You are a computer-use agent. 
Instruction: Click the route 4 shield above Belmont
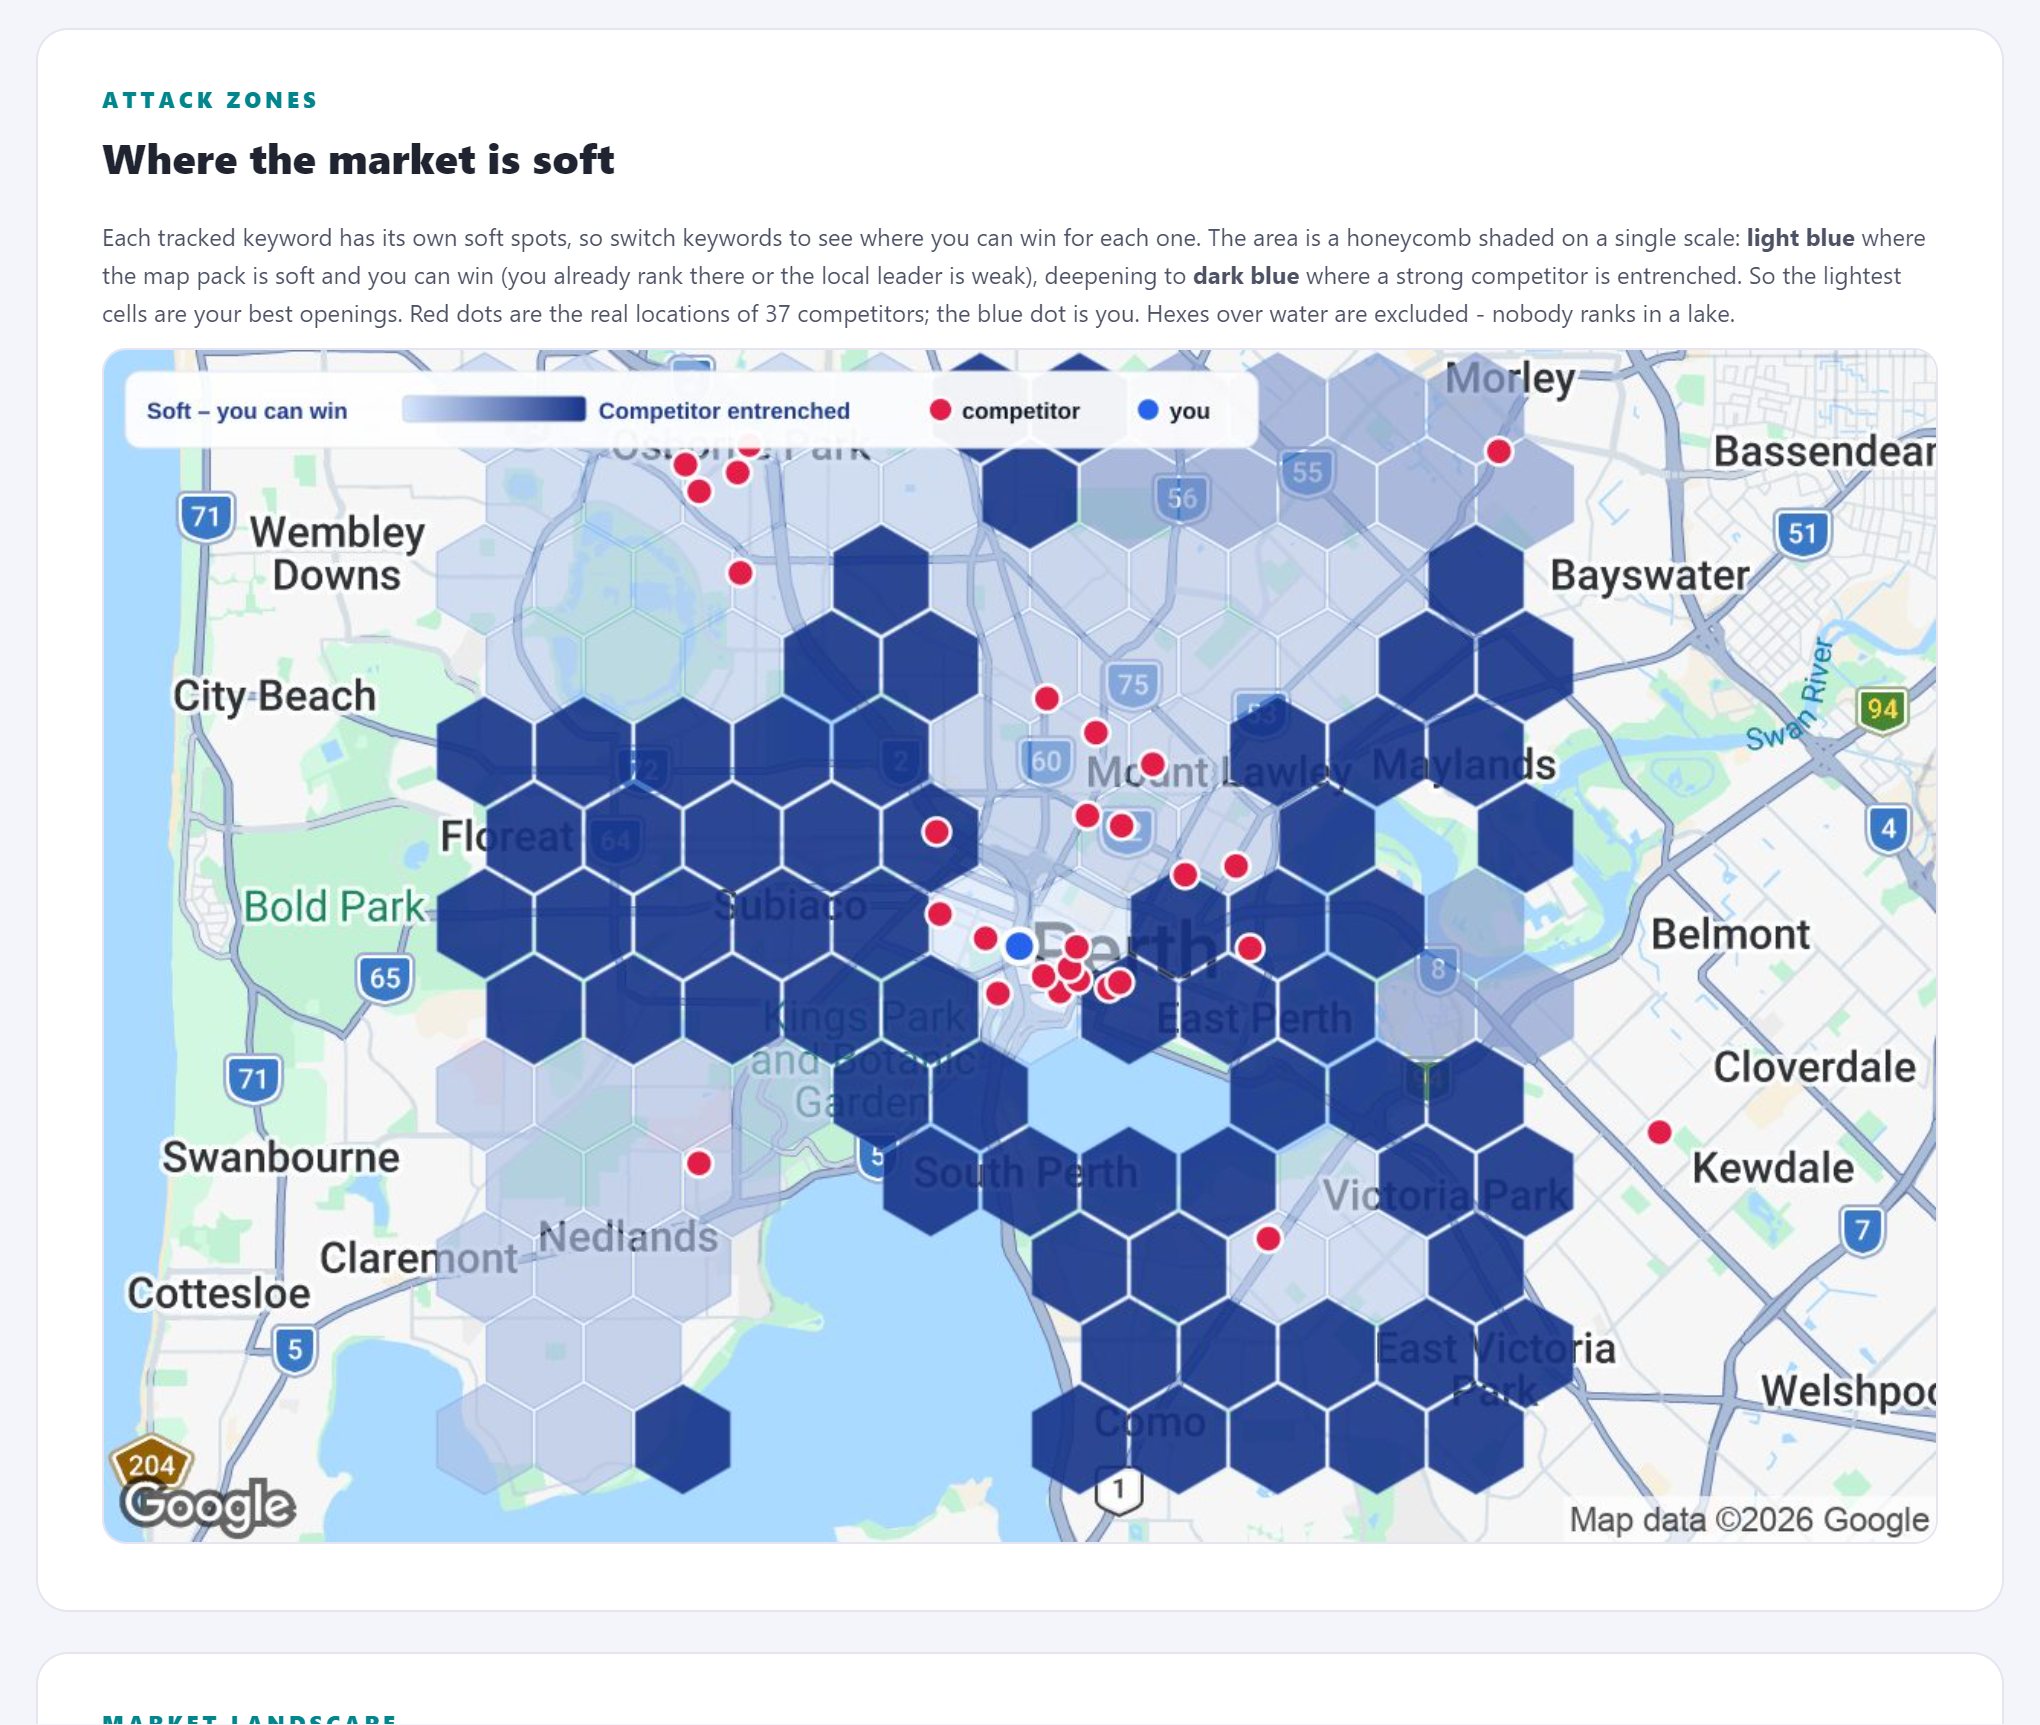pyautogui.click(x=1887, y=828)
